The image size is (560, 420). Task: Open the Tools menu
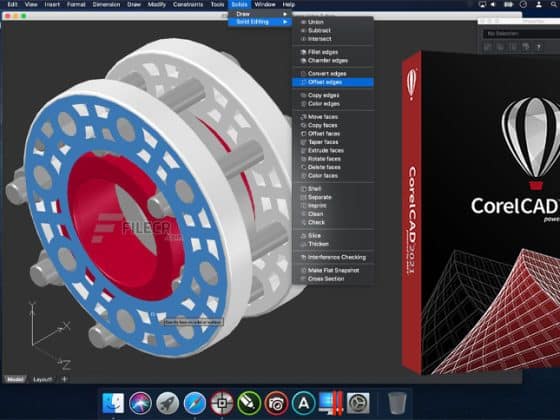click(x=217, y=4)
